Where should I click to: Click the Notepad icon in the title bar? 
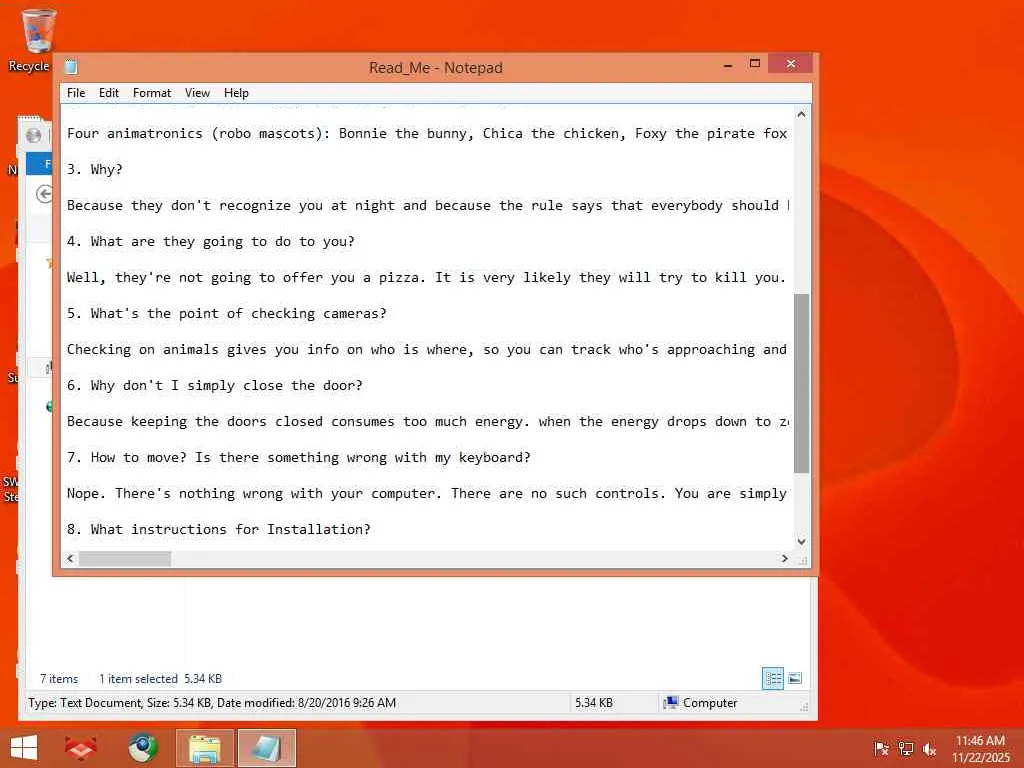pyautogui.click(x=71, y=67)
